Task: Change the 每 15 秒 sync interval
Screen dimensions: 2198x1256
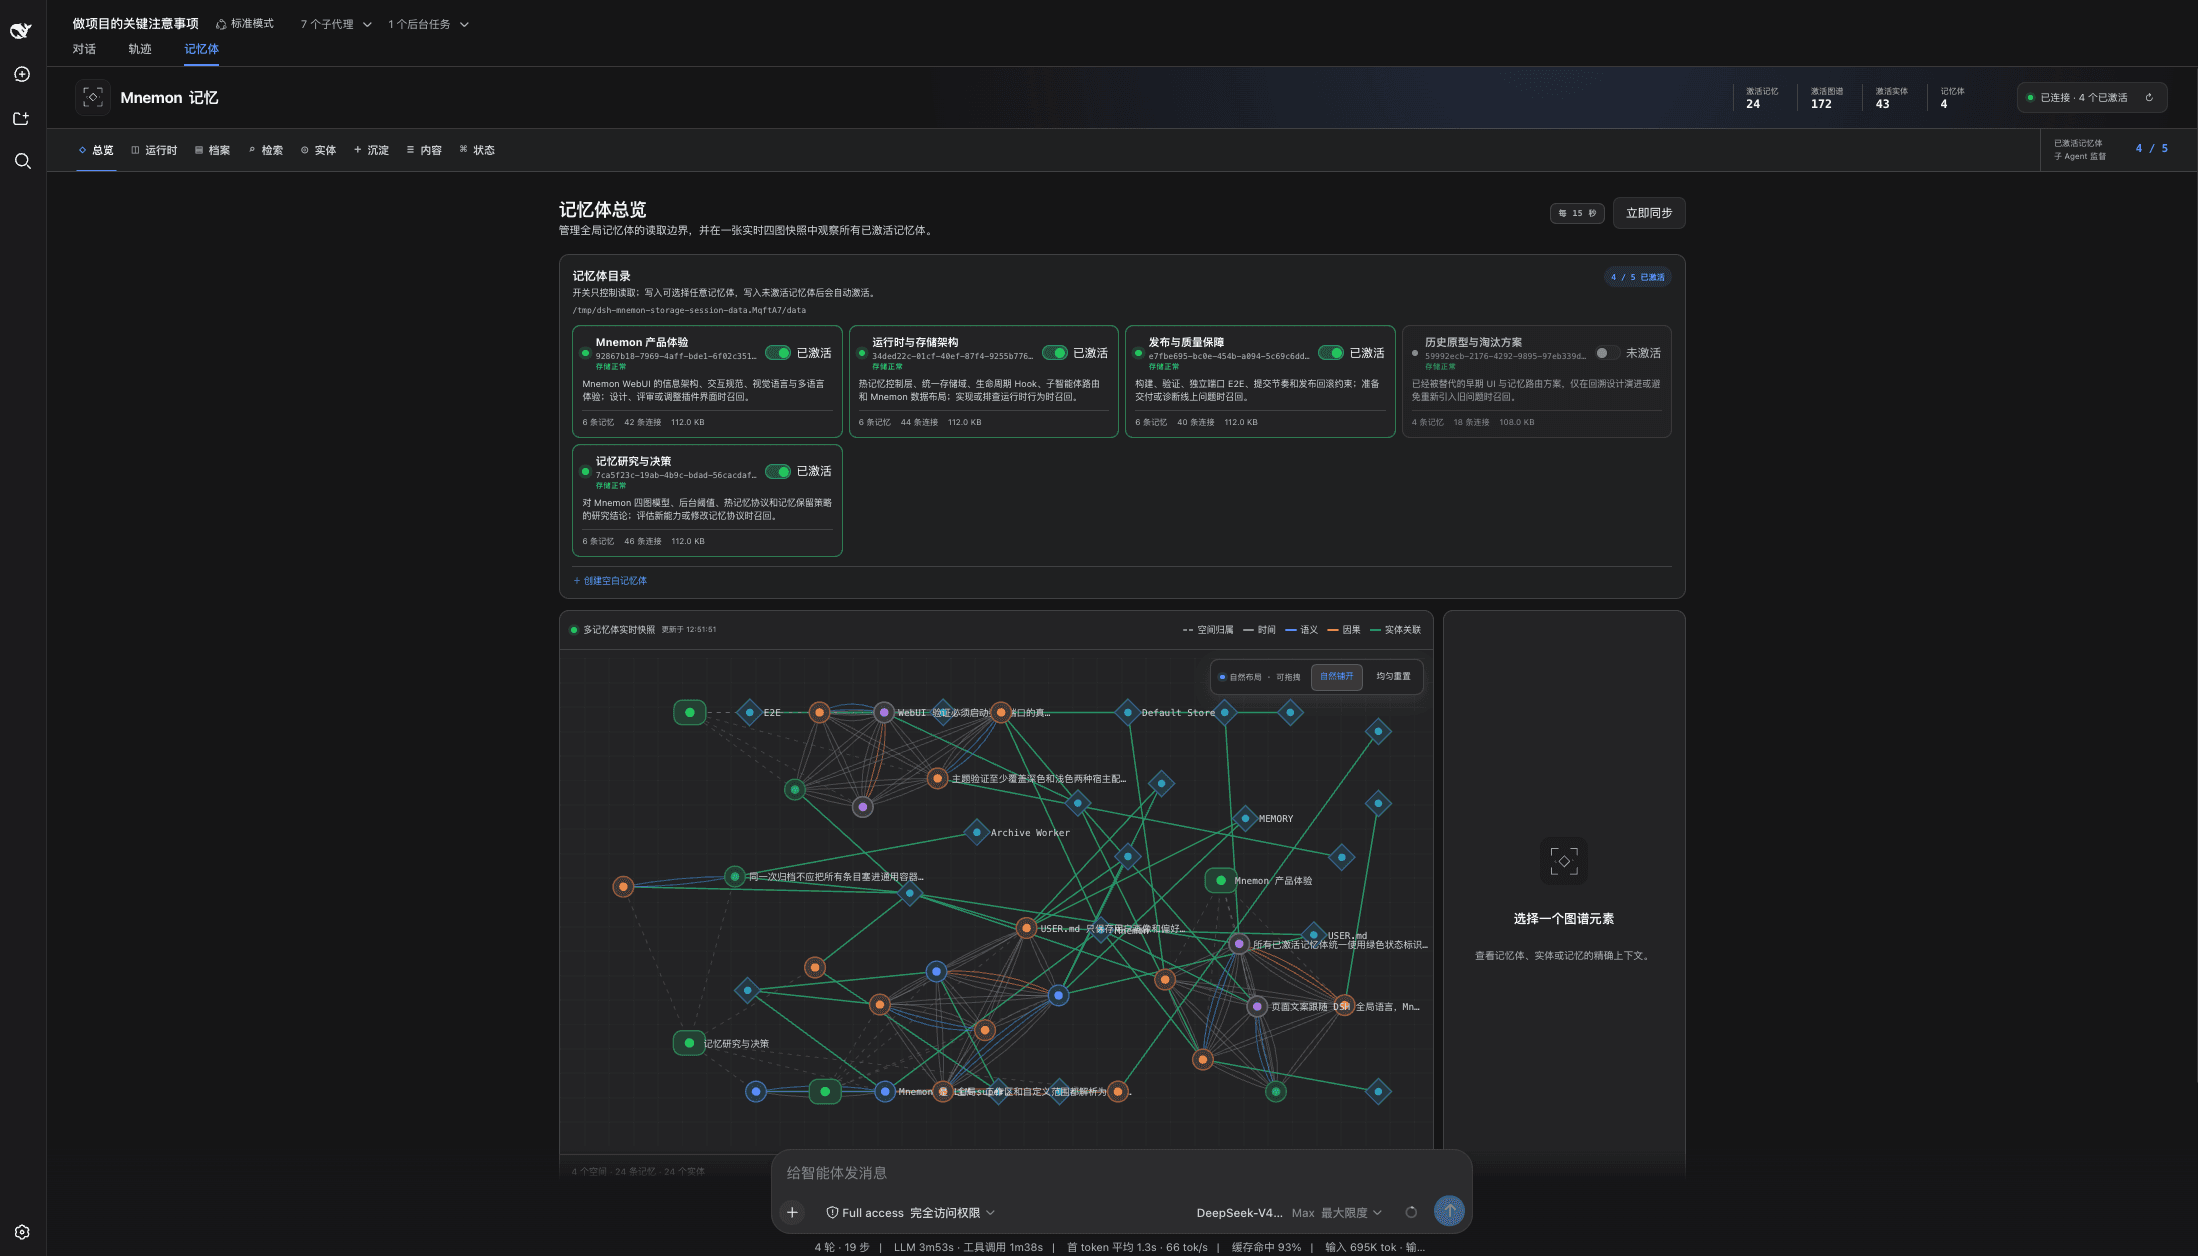Action: (x=1577, y=213)
